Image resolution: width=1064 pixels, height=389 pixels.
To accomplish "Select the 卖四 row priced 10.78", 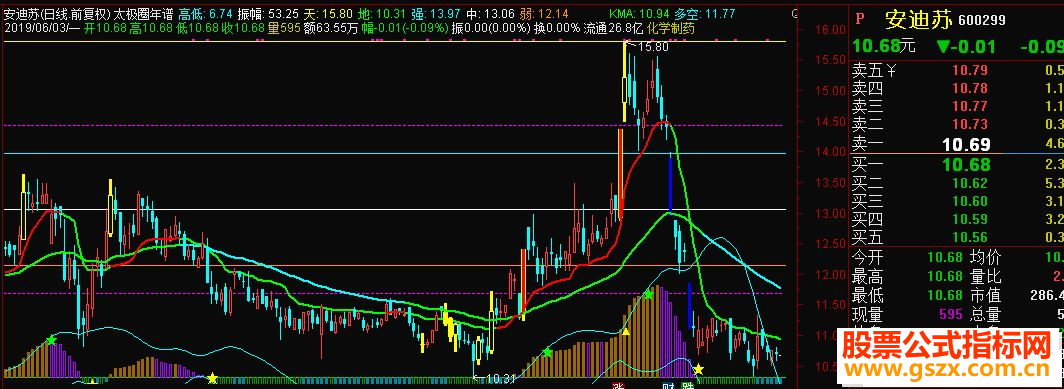I will point(957,88).
